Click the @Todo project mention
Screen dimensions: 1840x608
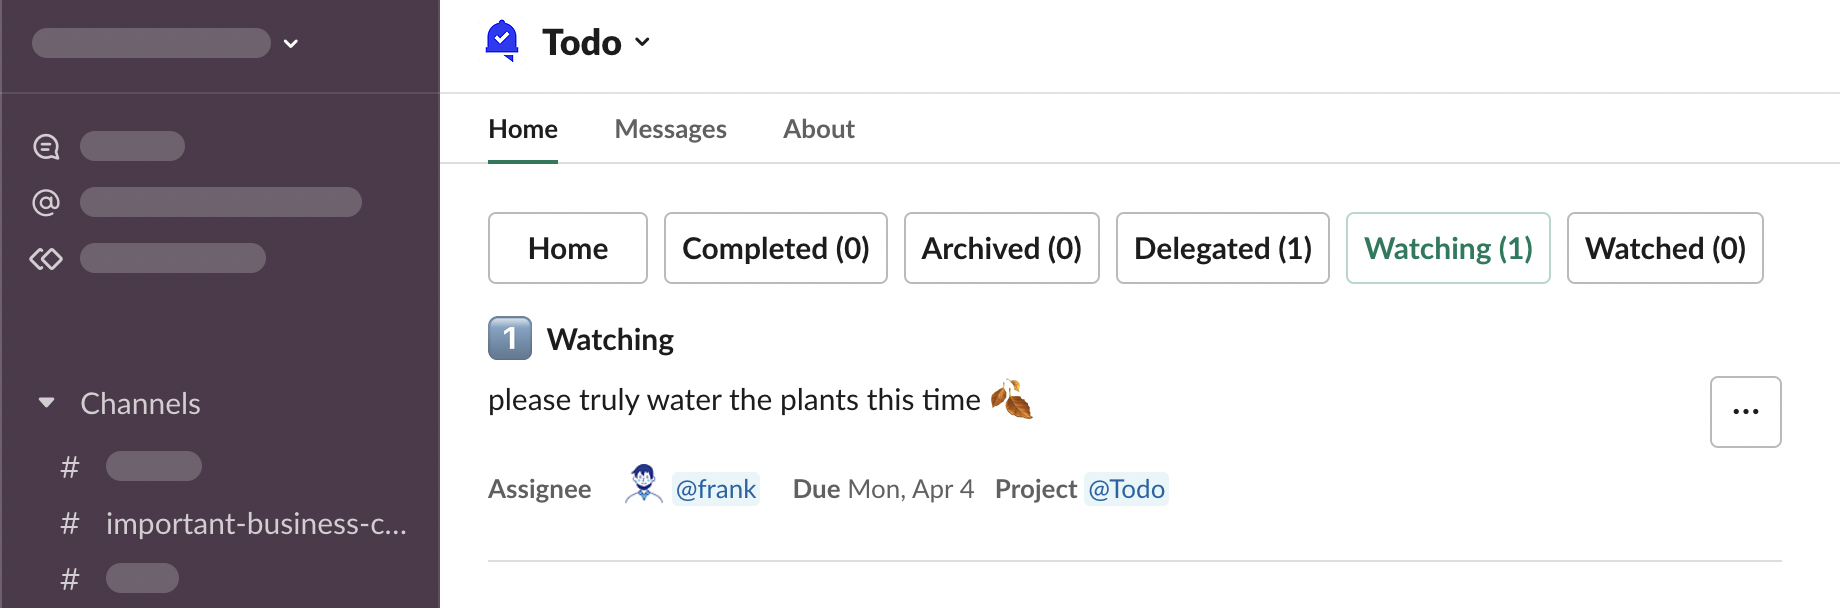pos(1126,489)
